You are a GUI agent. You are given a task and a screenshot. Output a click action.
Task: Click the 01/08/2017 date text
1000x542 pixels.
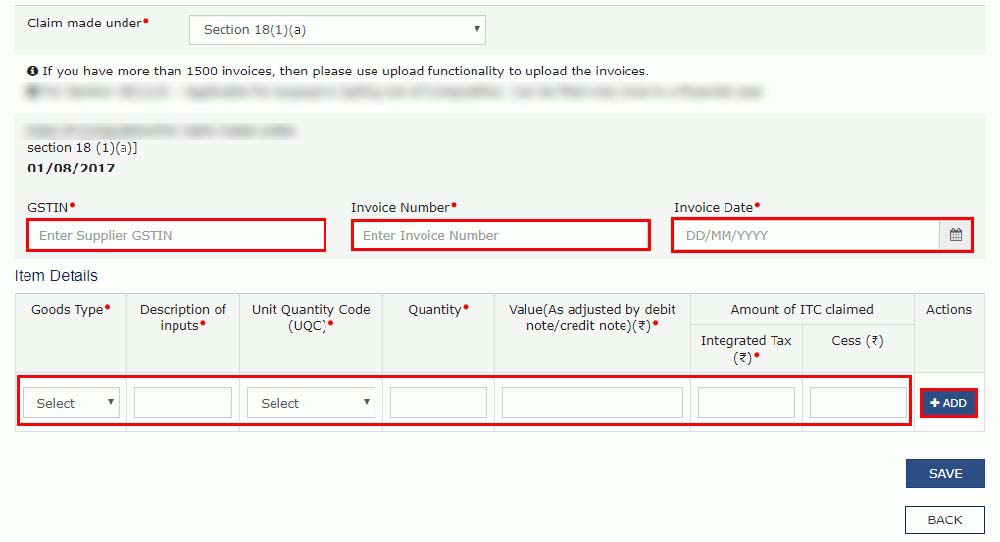tap(71, 168)
